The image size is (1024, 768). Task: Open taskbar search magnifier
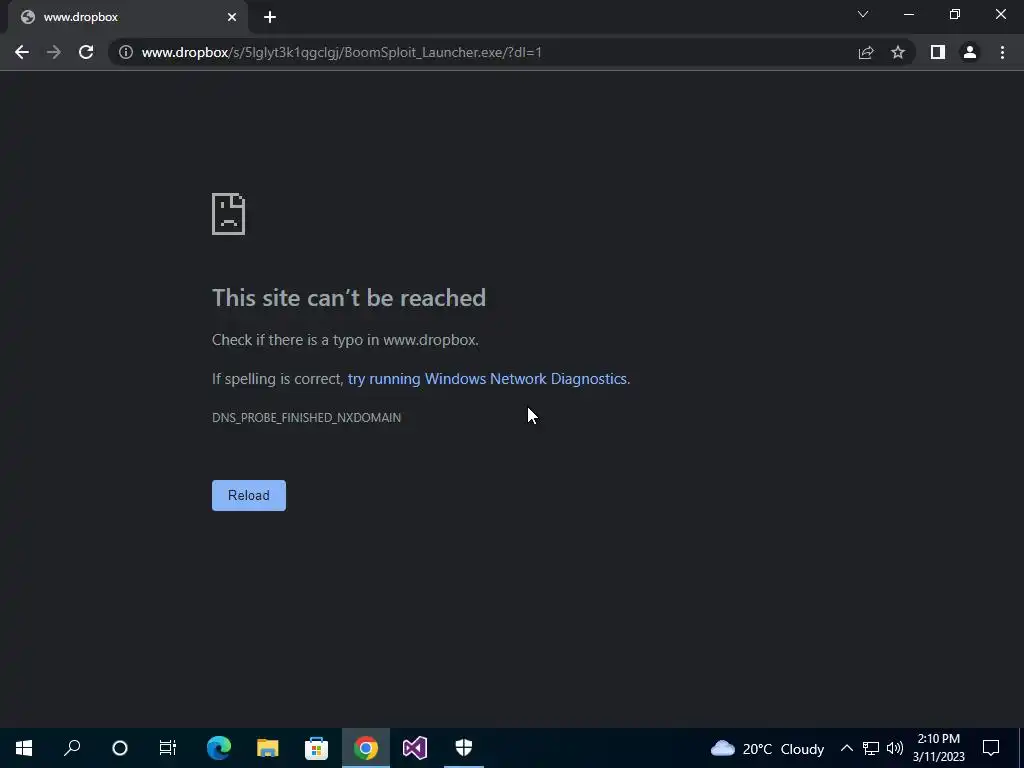(72, 748)
